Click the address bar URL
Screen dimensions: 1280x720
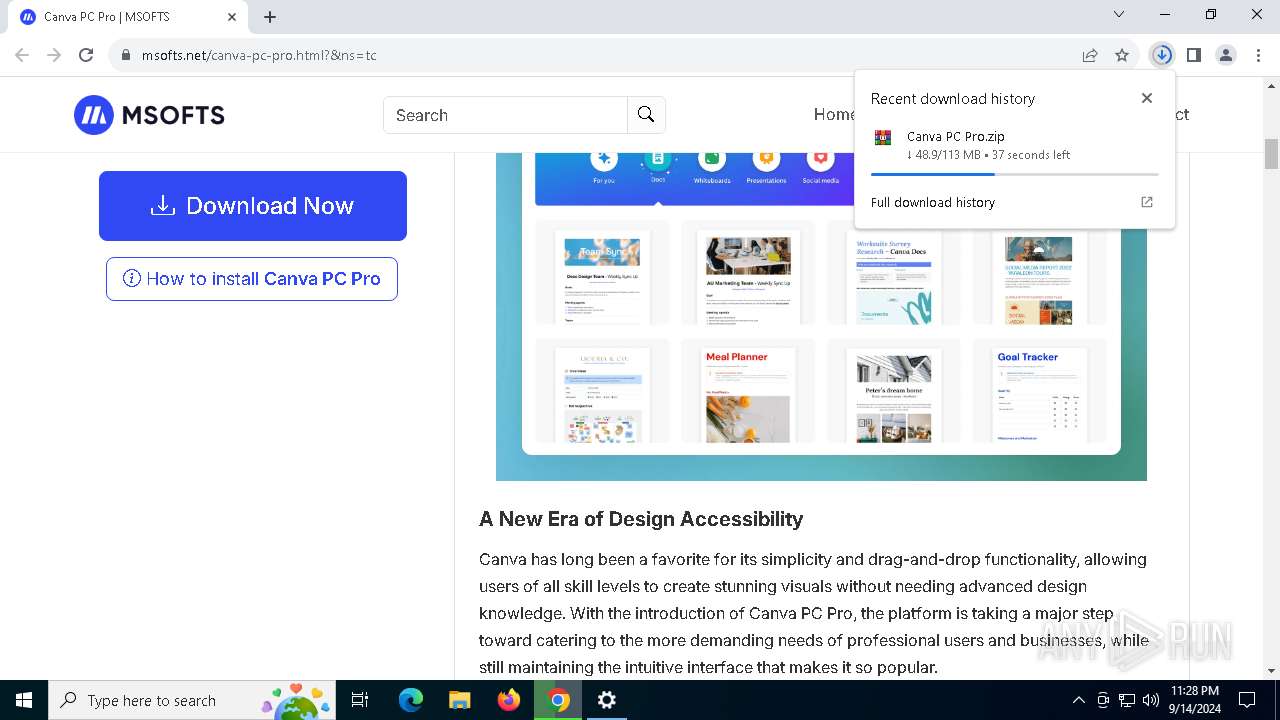[x=259, y=55]
